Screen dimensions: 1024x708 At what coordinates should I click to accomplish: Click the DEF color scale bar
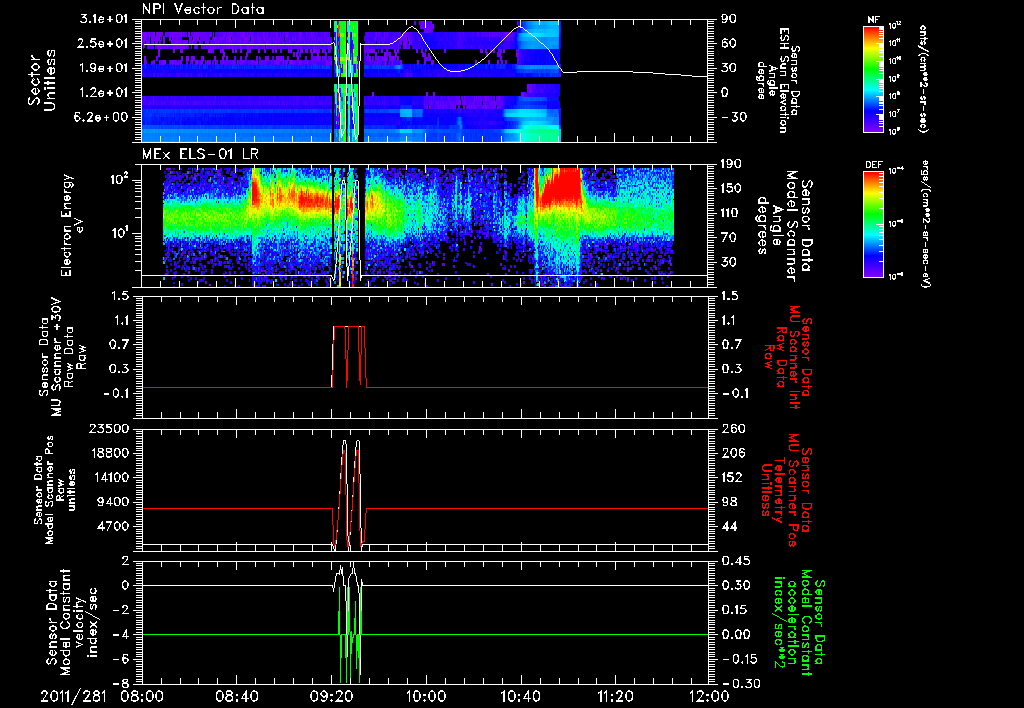pyautogui.click(x=873, y=224)
